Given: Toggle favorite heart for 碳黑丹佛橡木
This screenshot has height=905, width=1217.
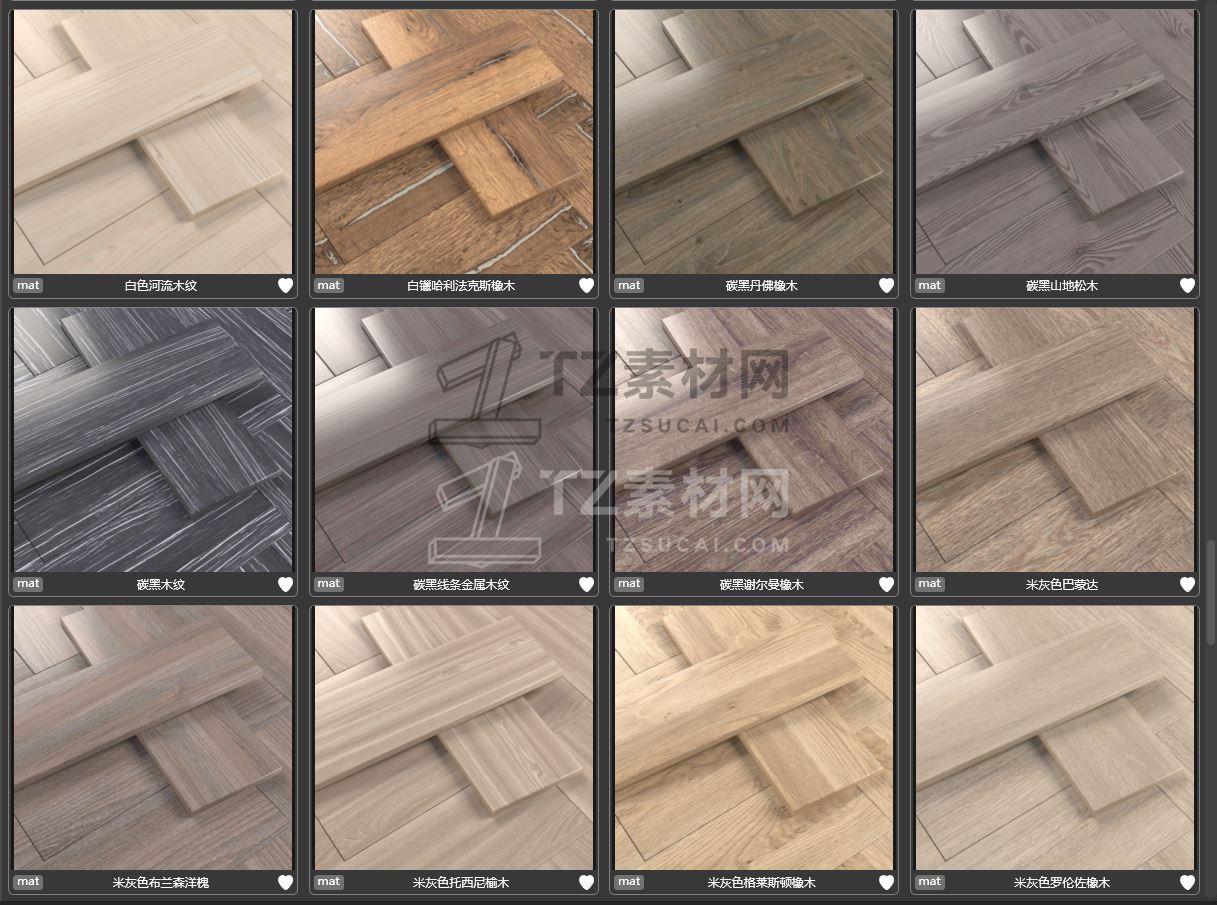Looking at the screenshot, I should (886, 286).
